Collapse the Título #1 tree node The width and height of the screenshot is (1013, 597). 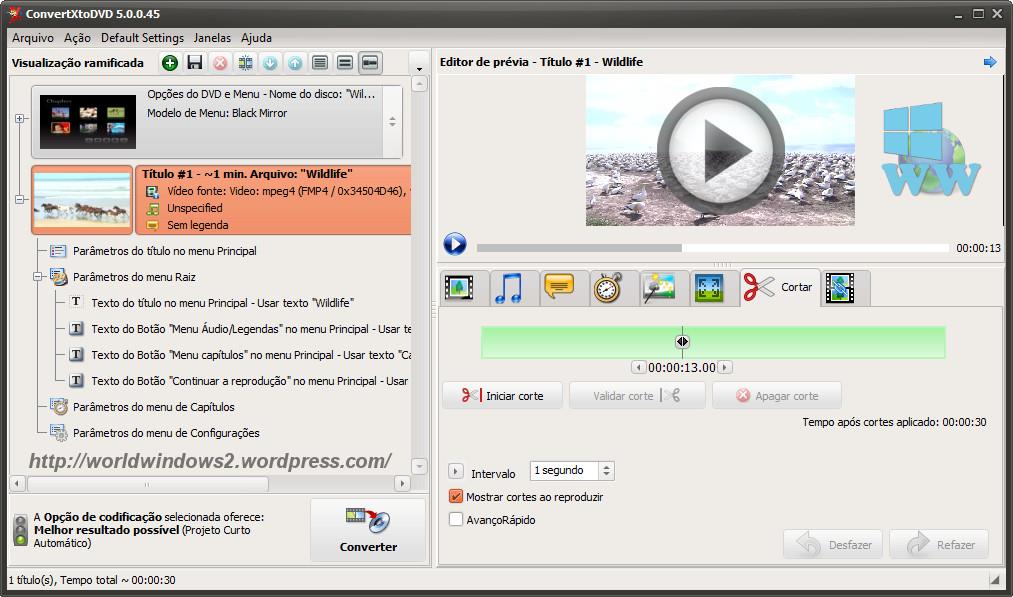click(20, 200)
